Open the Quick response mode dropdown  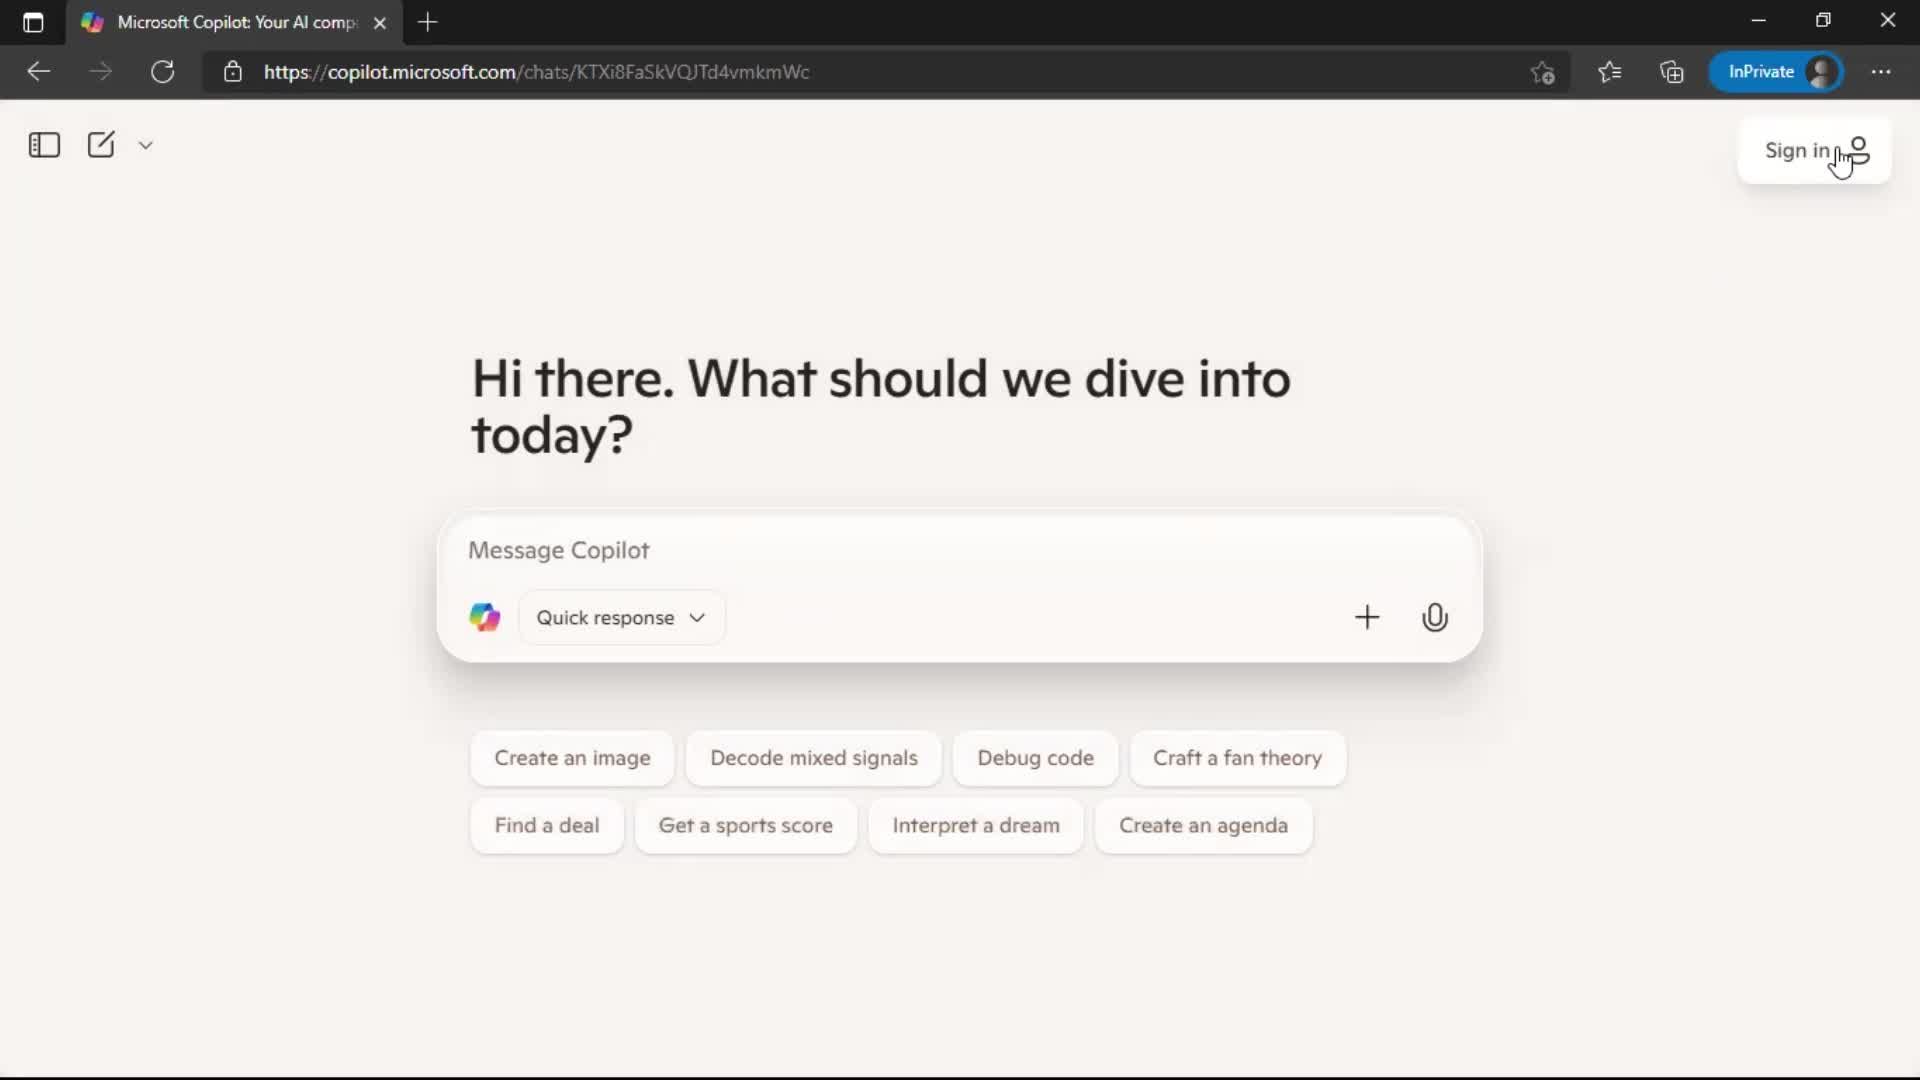621,617
